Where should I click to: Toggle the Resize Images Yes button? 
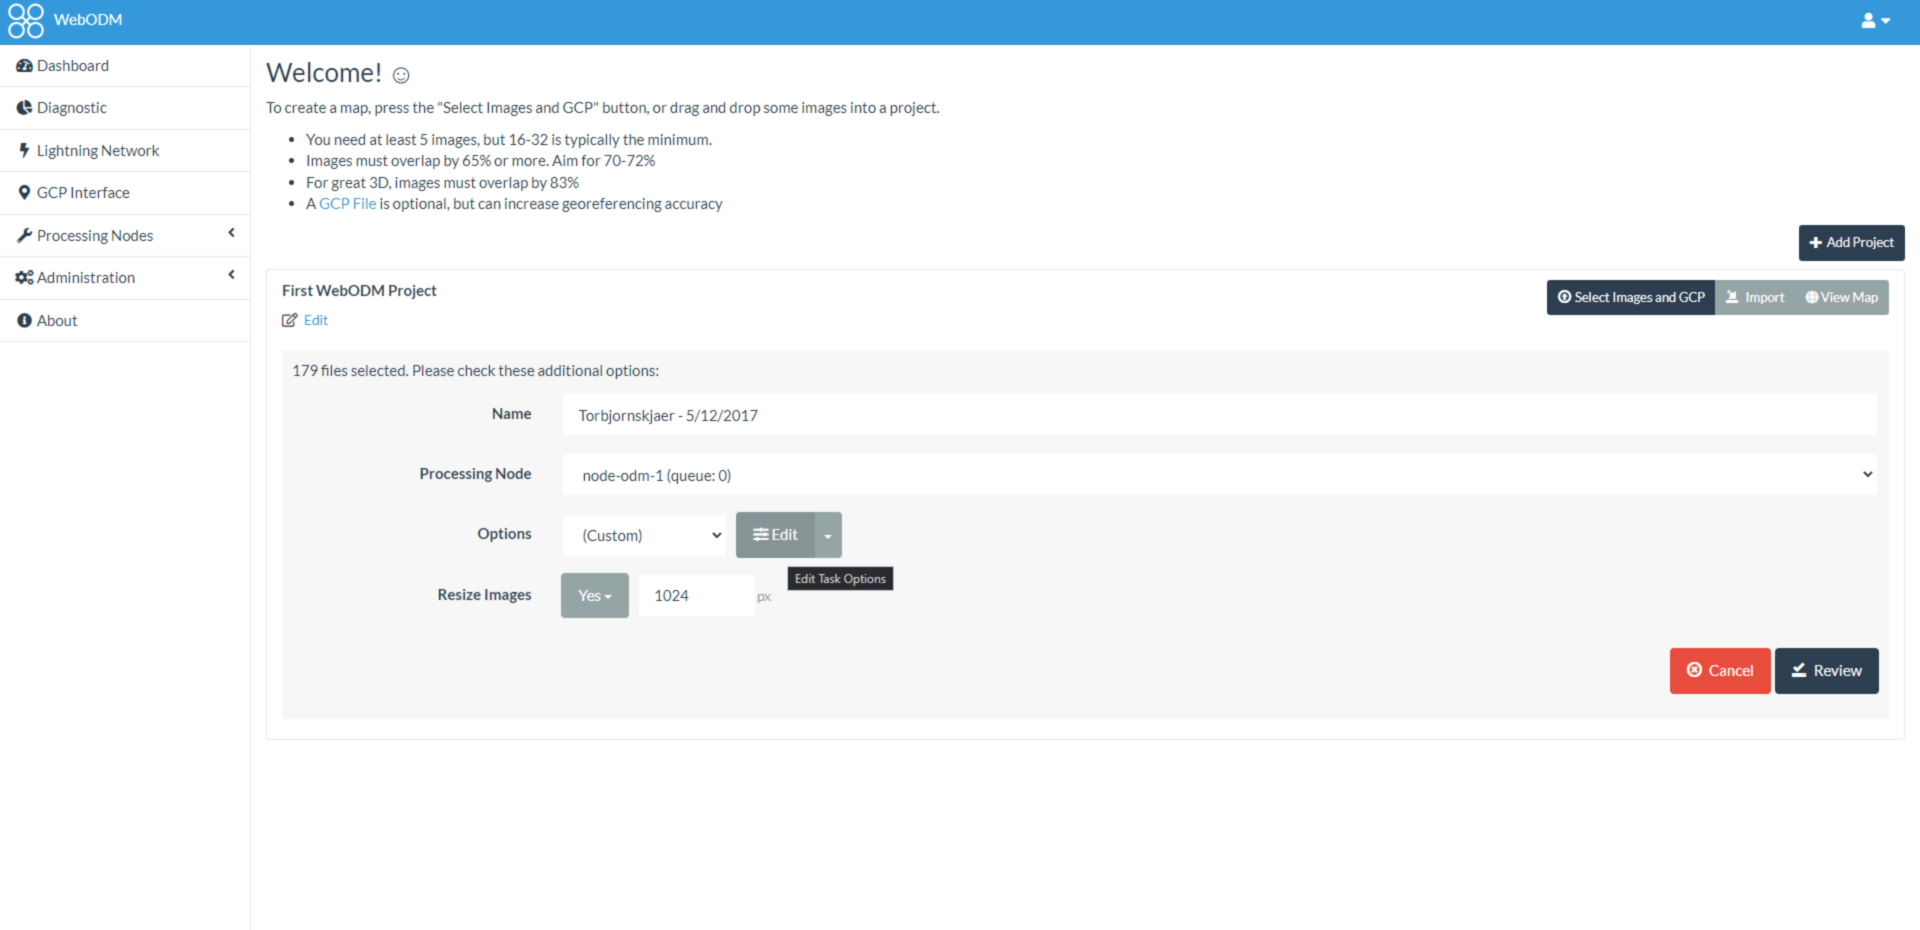pos(594,596)
